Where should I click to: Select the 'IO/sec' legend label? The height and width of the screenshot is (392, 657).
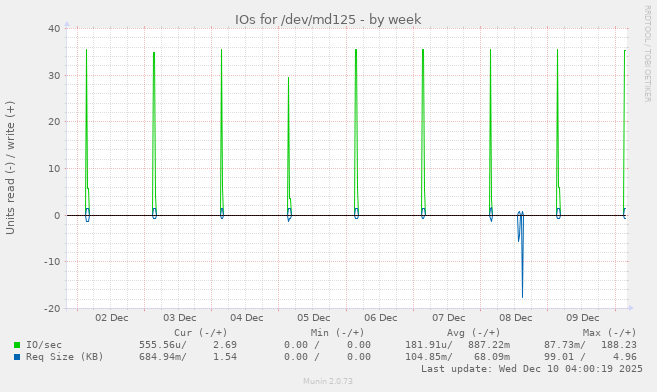[x=44, y=345]
